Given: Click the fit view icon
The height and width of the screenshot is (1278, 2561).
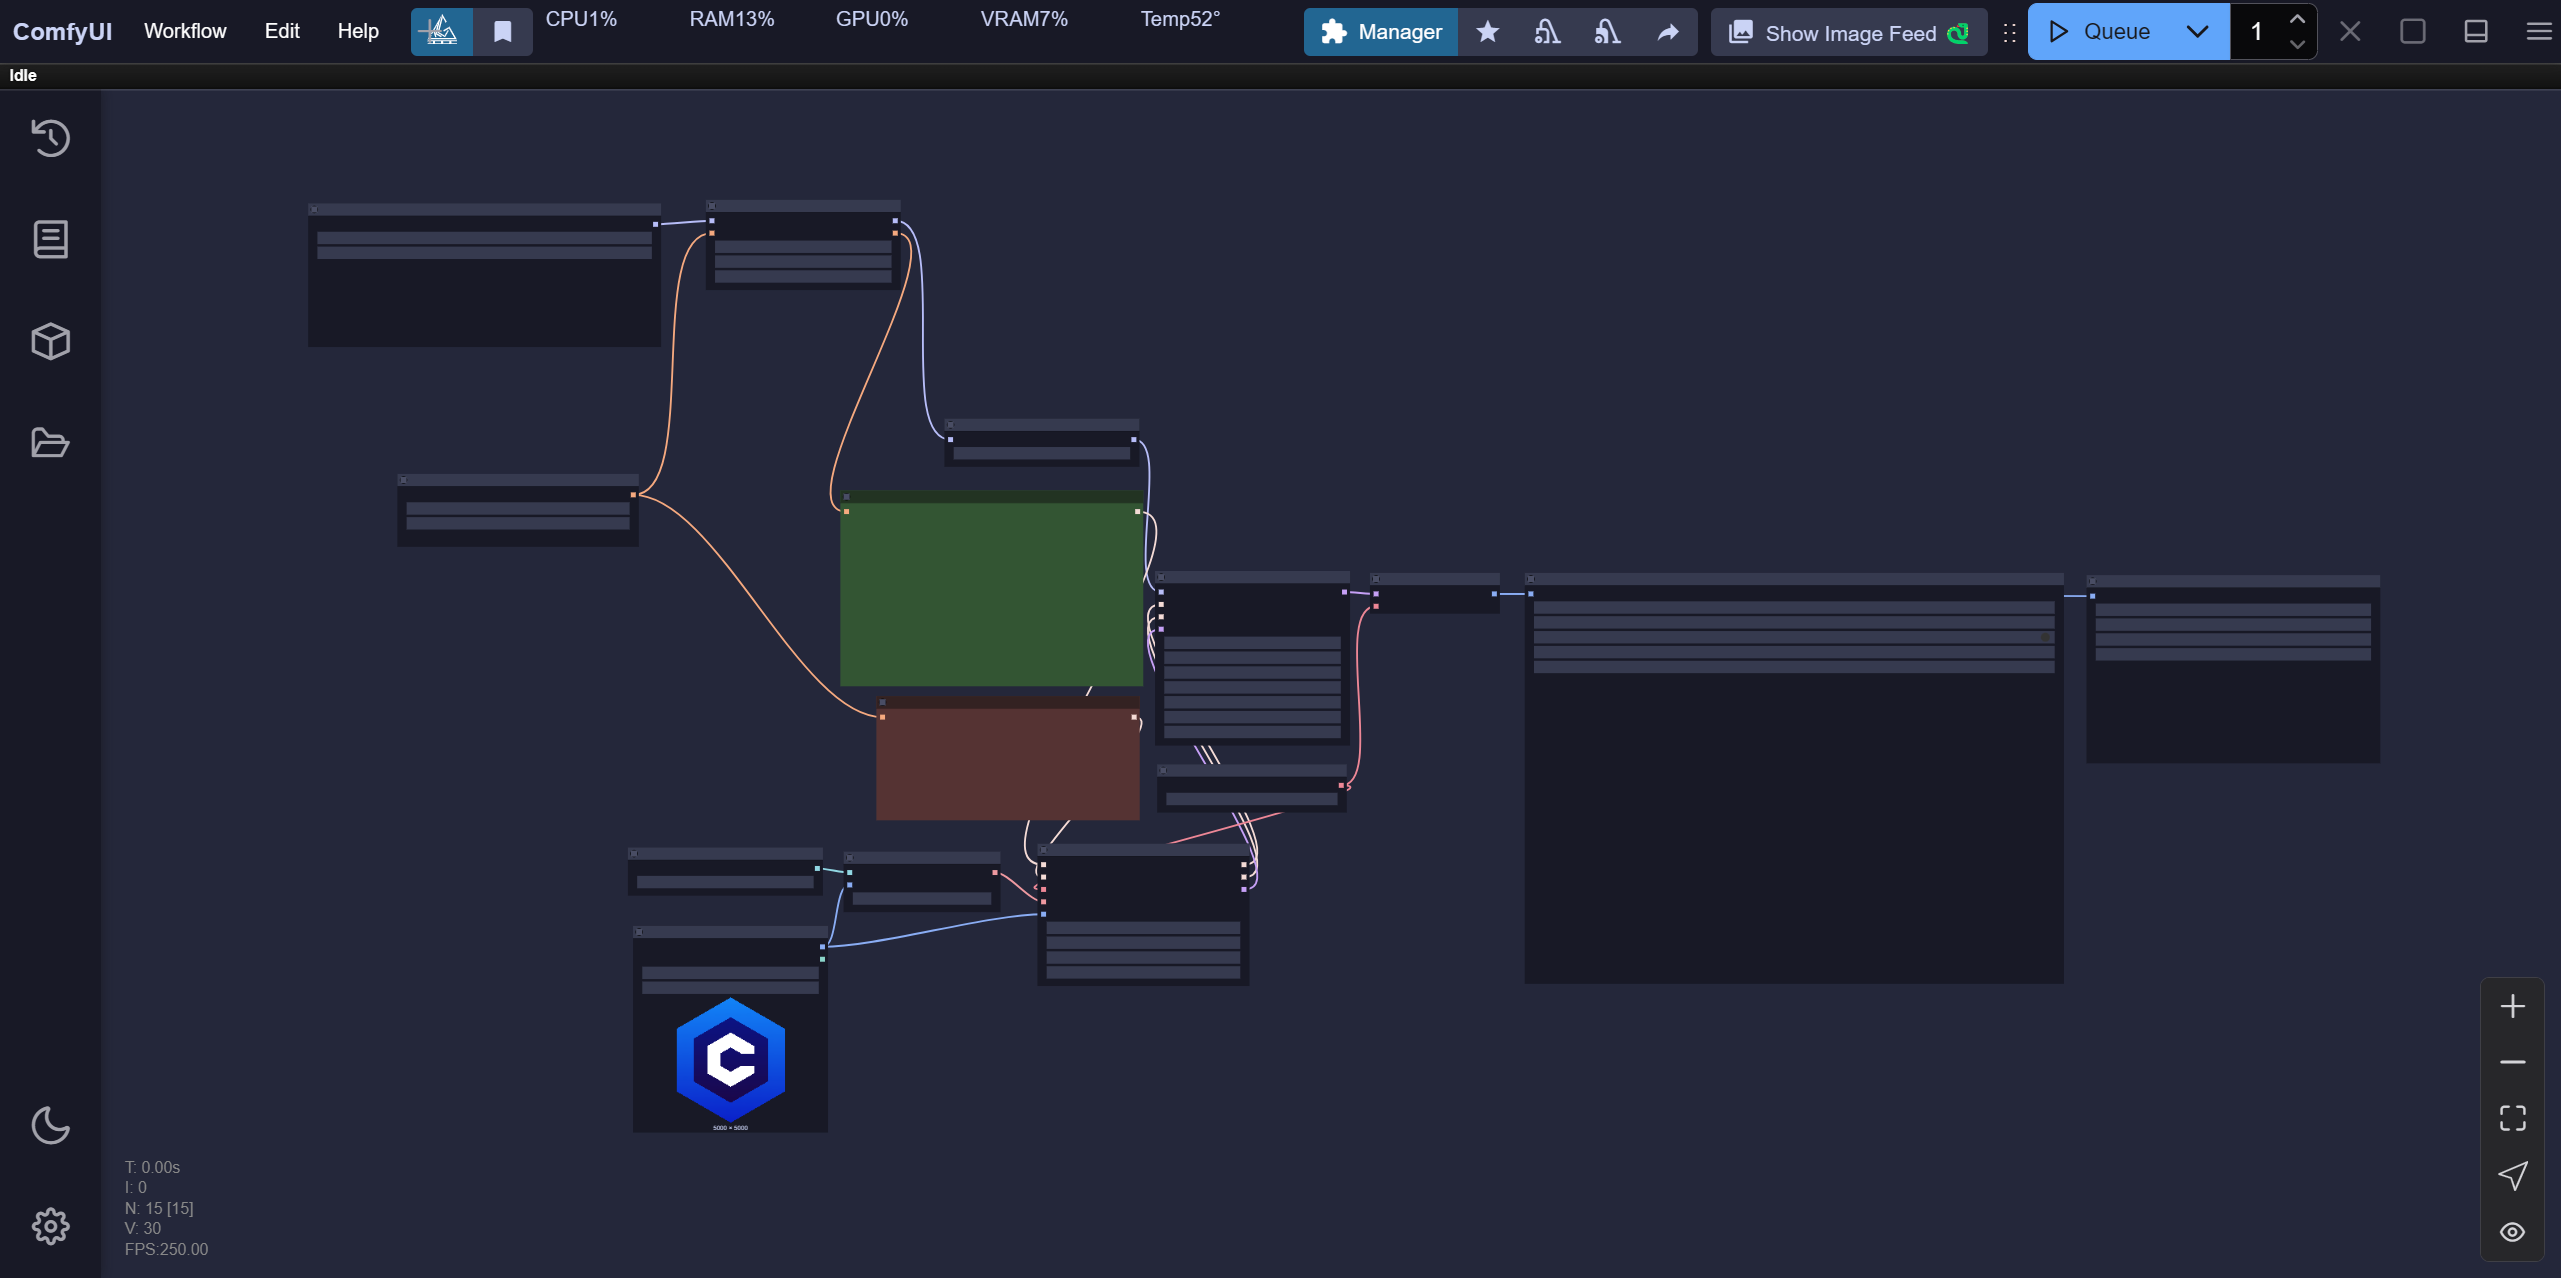Looking at the screenshot, I should 2512,1118.
